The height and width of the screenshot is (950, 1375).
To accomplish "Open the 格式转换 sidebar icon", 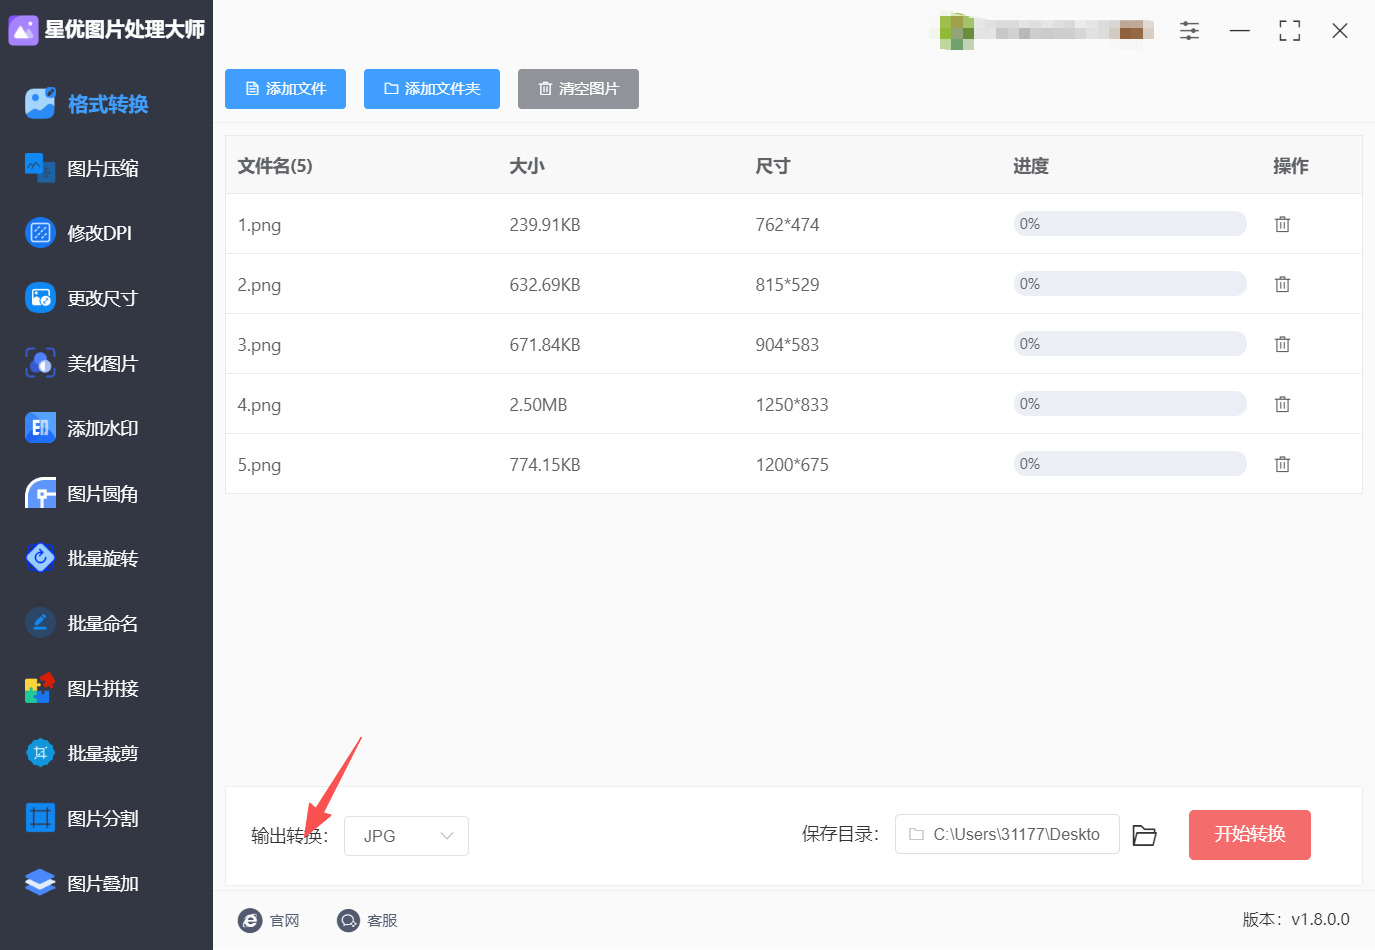I will [x=40, y=103].
